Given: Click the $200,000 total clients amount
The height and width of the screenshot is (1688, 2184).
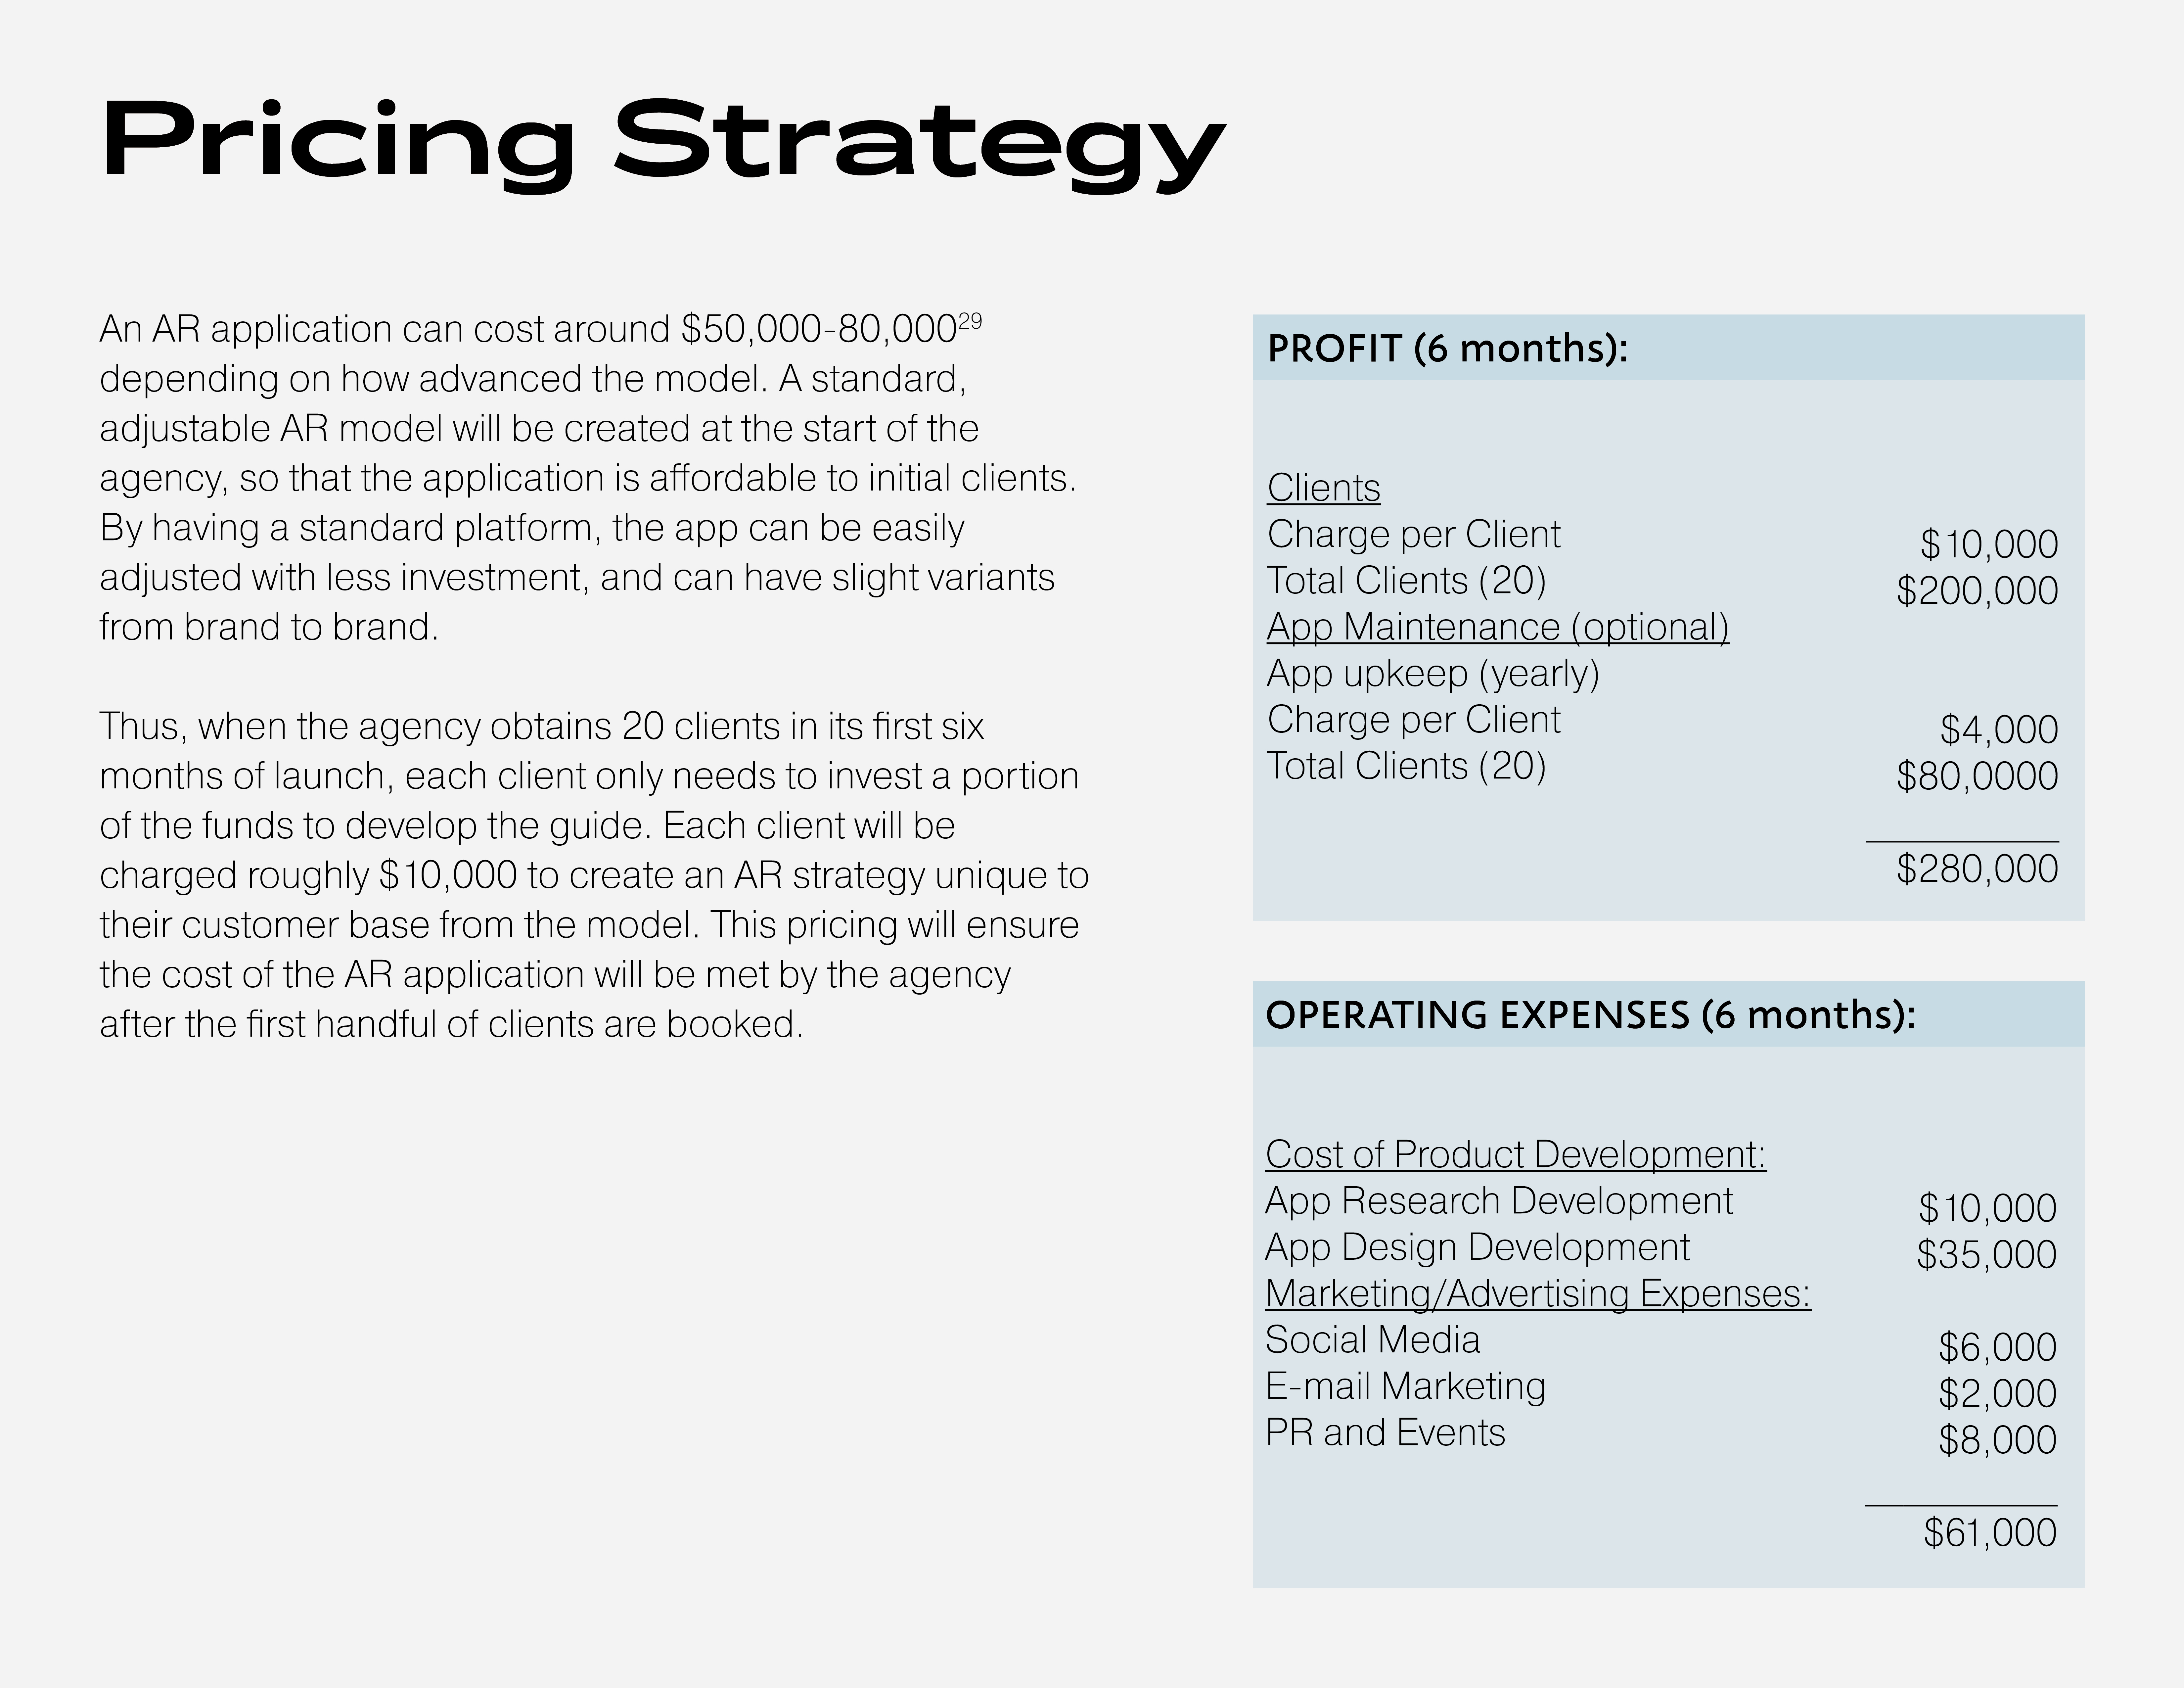Looking at the screenshot, I should pyautogui.click(x=1977, y=591).
